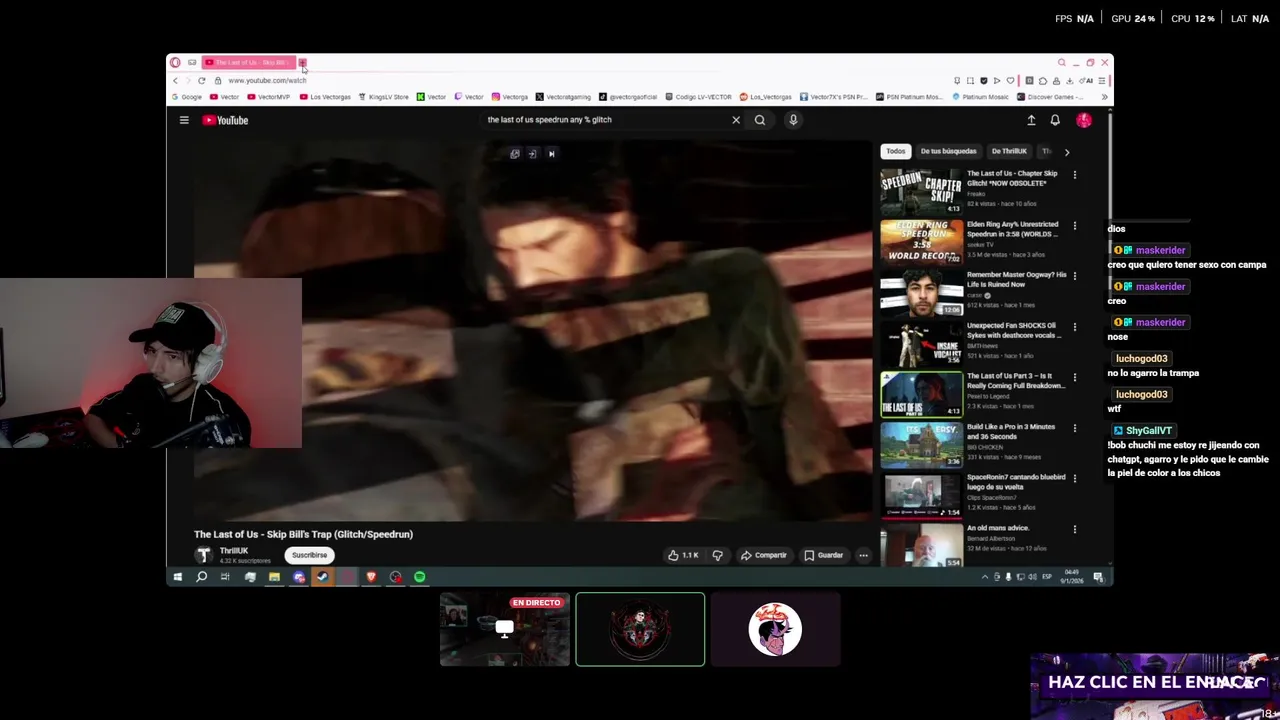Go to YouTube home via logo
1280x720 pixels.
(x=225, y=120)
